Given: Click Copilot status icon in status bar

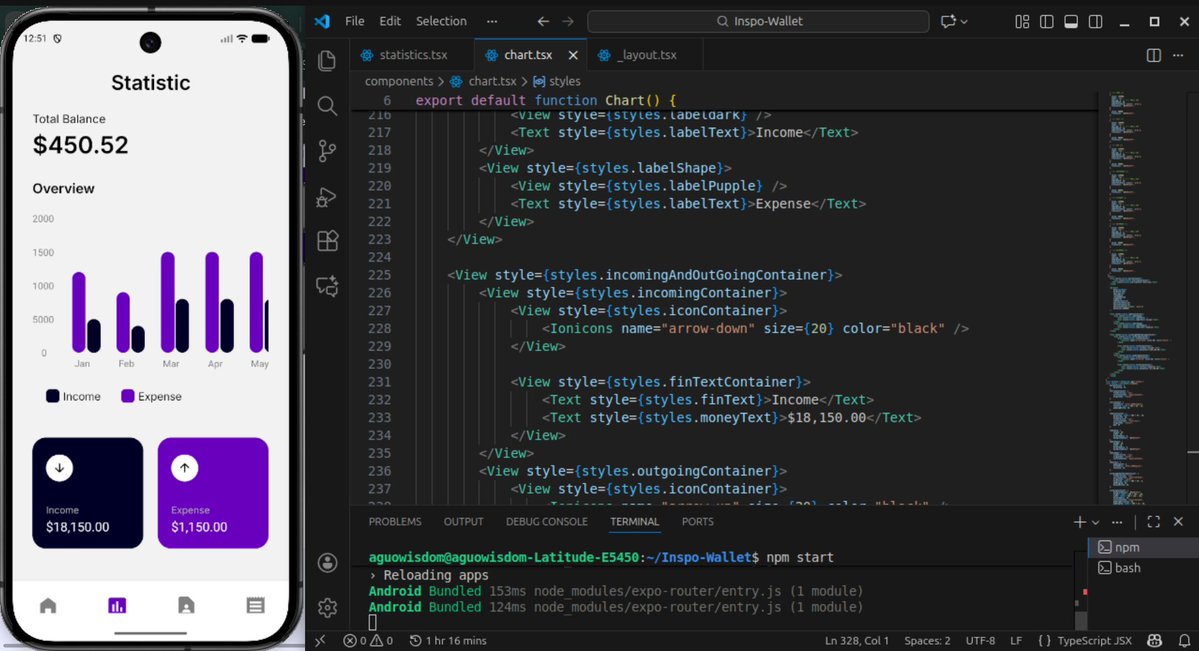Looking at the screenshot, I should point(1155,641).
